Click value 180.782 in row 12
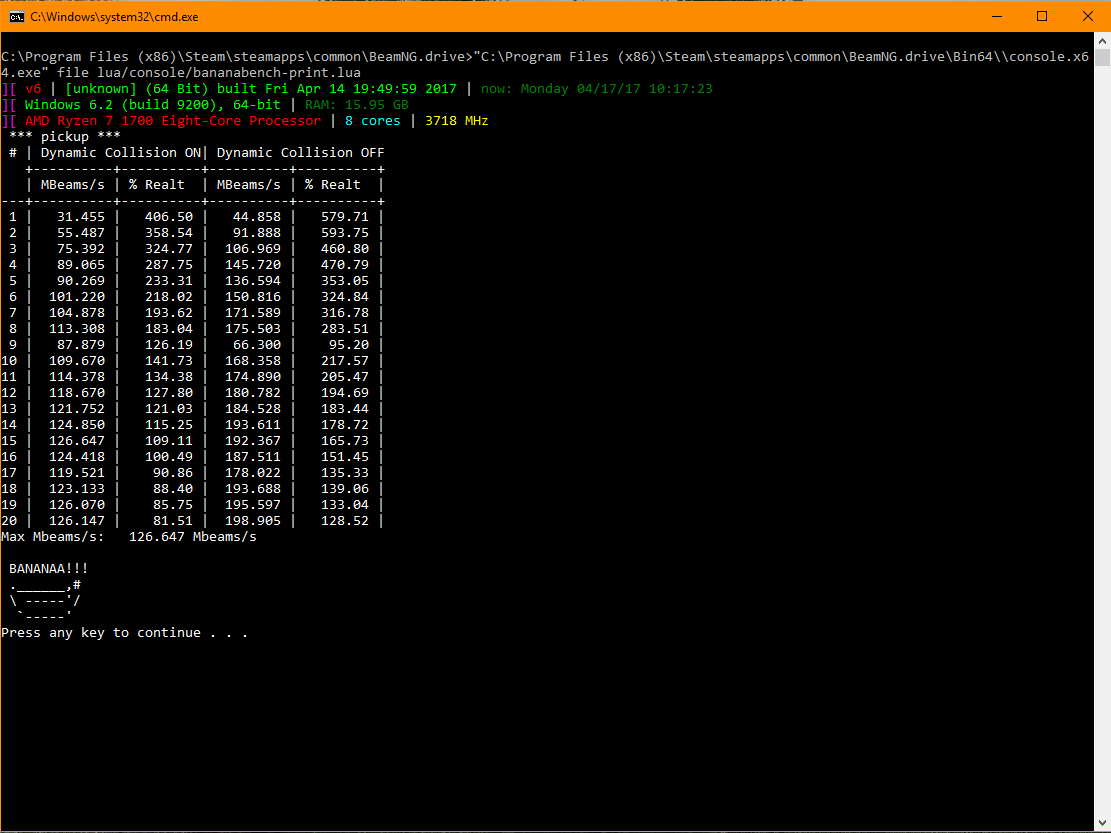Screen dimensions: 1111x833 pos(253,393)
